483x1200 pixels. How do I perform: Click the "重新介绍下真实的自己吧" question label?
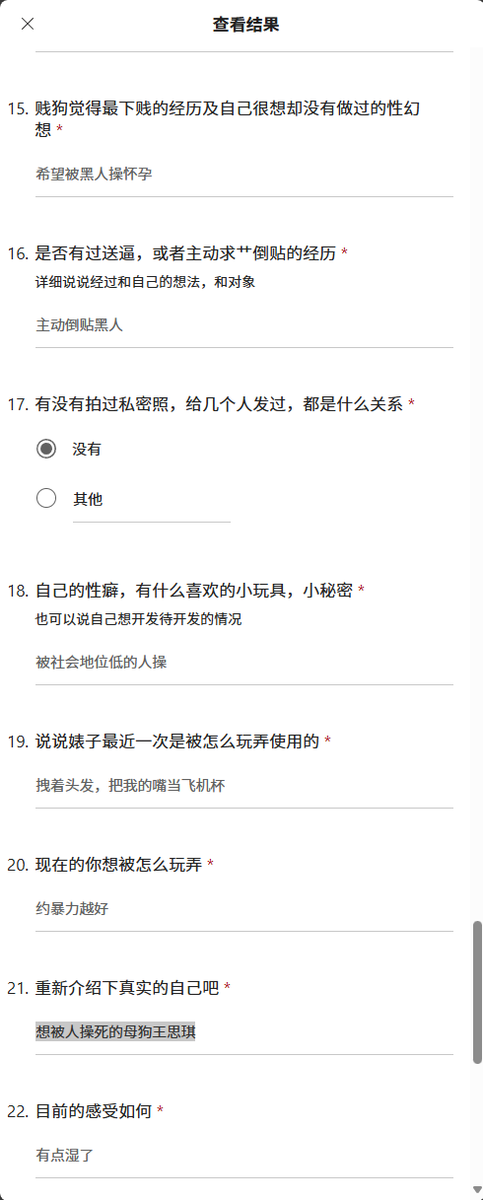(x=127, y=987)
